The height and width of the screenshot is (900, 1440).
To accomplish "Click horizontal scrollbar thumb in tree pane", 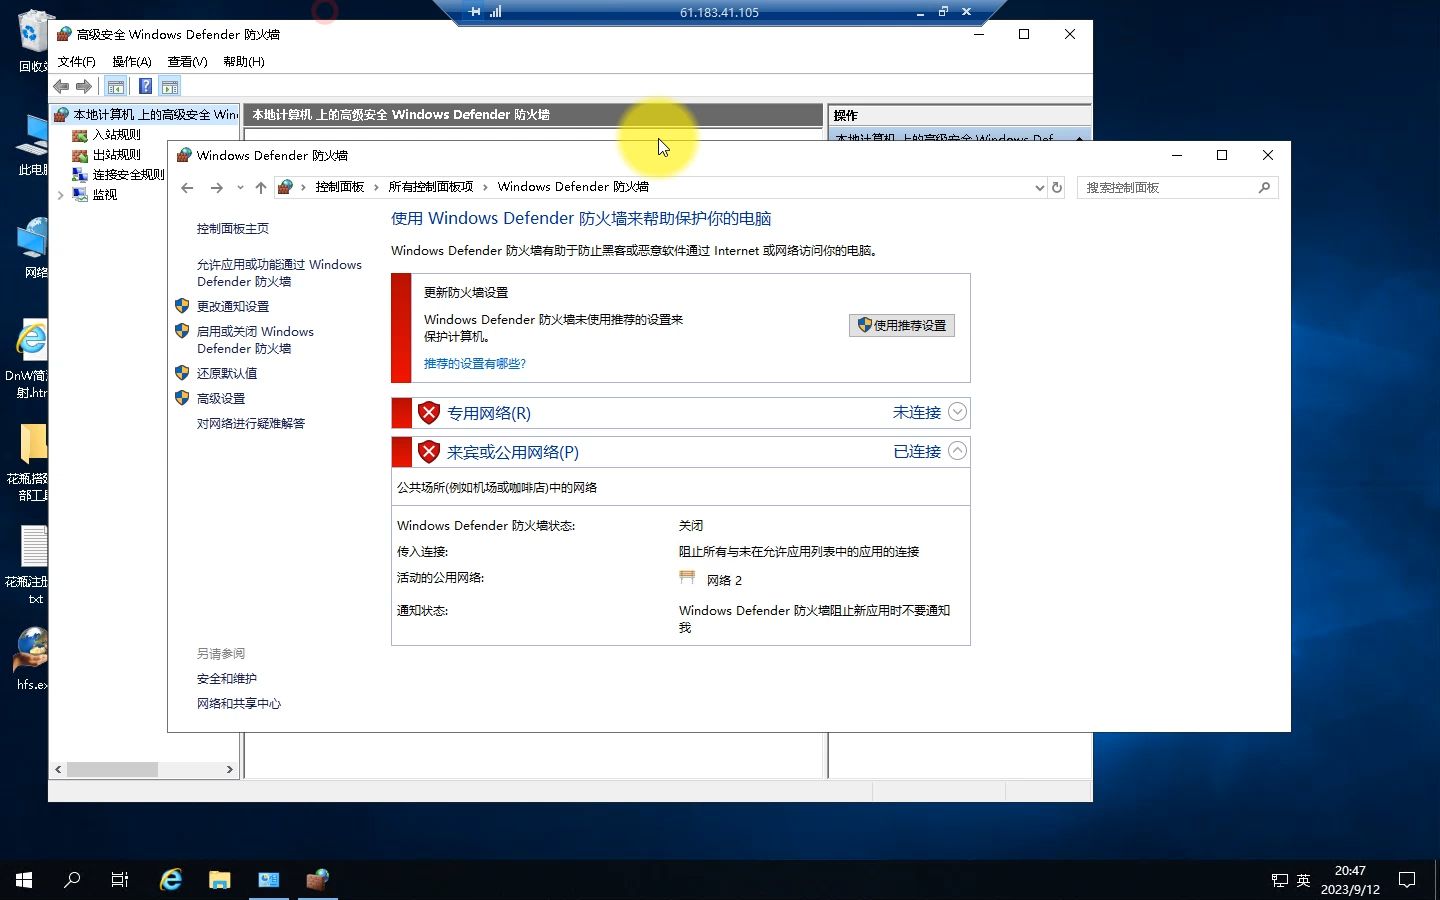I will tap(112, 770).
